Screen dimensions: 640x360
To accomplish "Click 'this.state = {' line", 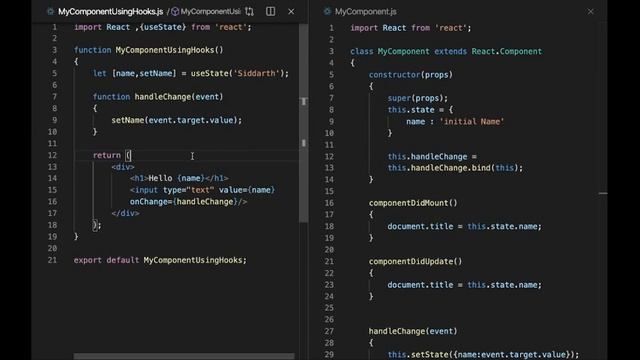I will pyautogui.click(x=420, y=110).
